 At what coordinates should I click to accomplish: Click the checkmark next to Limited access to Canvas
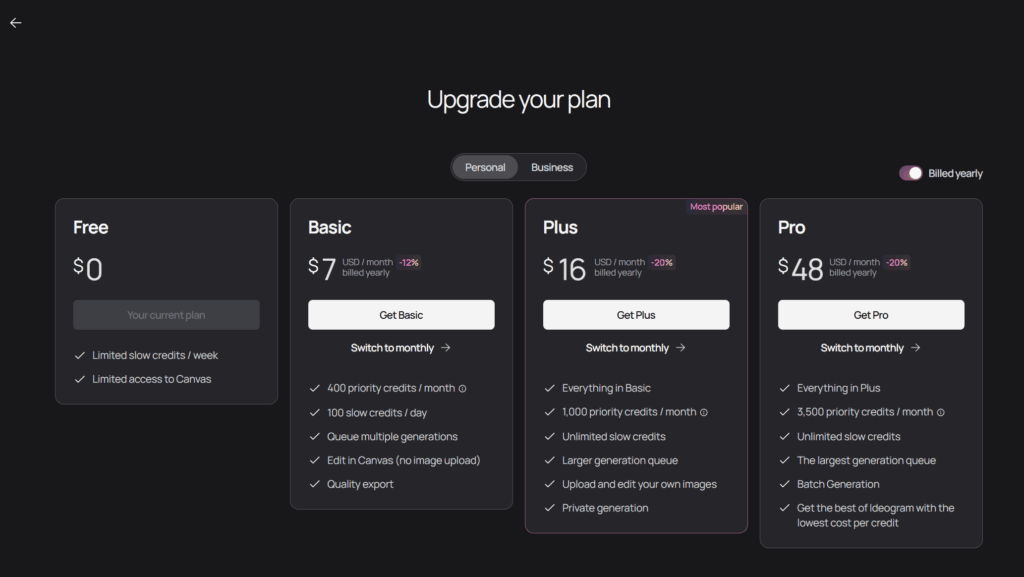coord(79,379)
